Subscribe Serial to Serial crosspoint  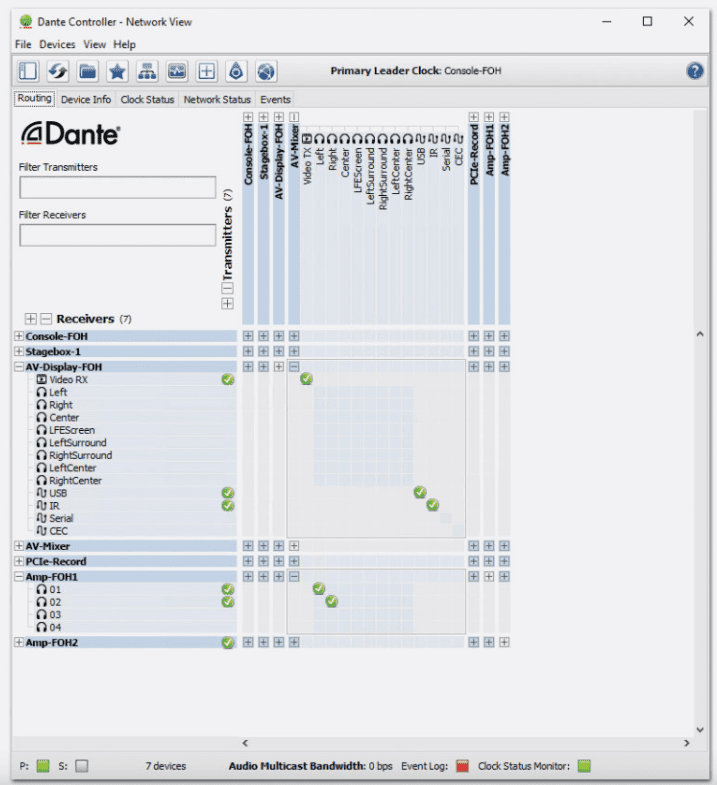click(x=446, y=518)
